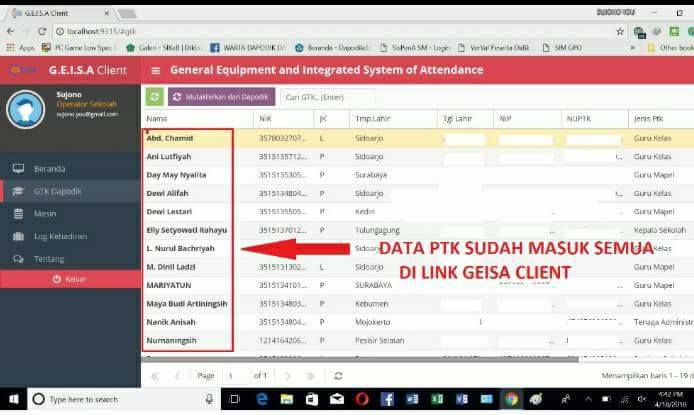Click the localhost address bar
This screenshot has width=694, height=415.
(x=334, y=31)
